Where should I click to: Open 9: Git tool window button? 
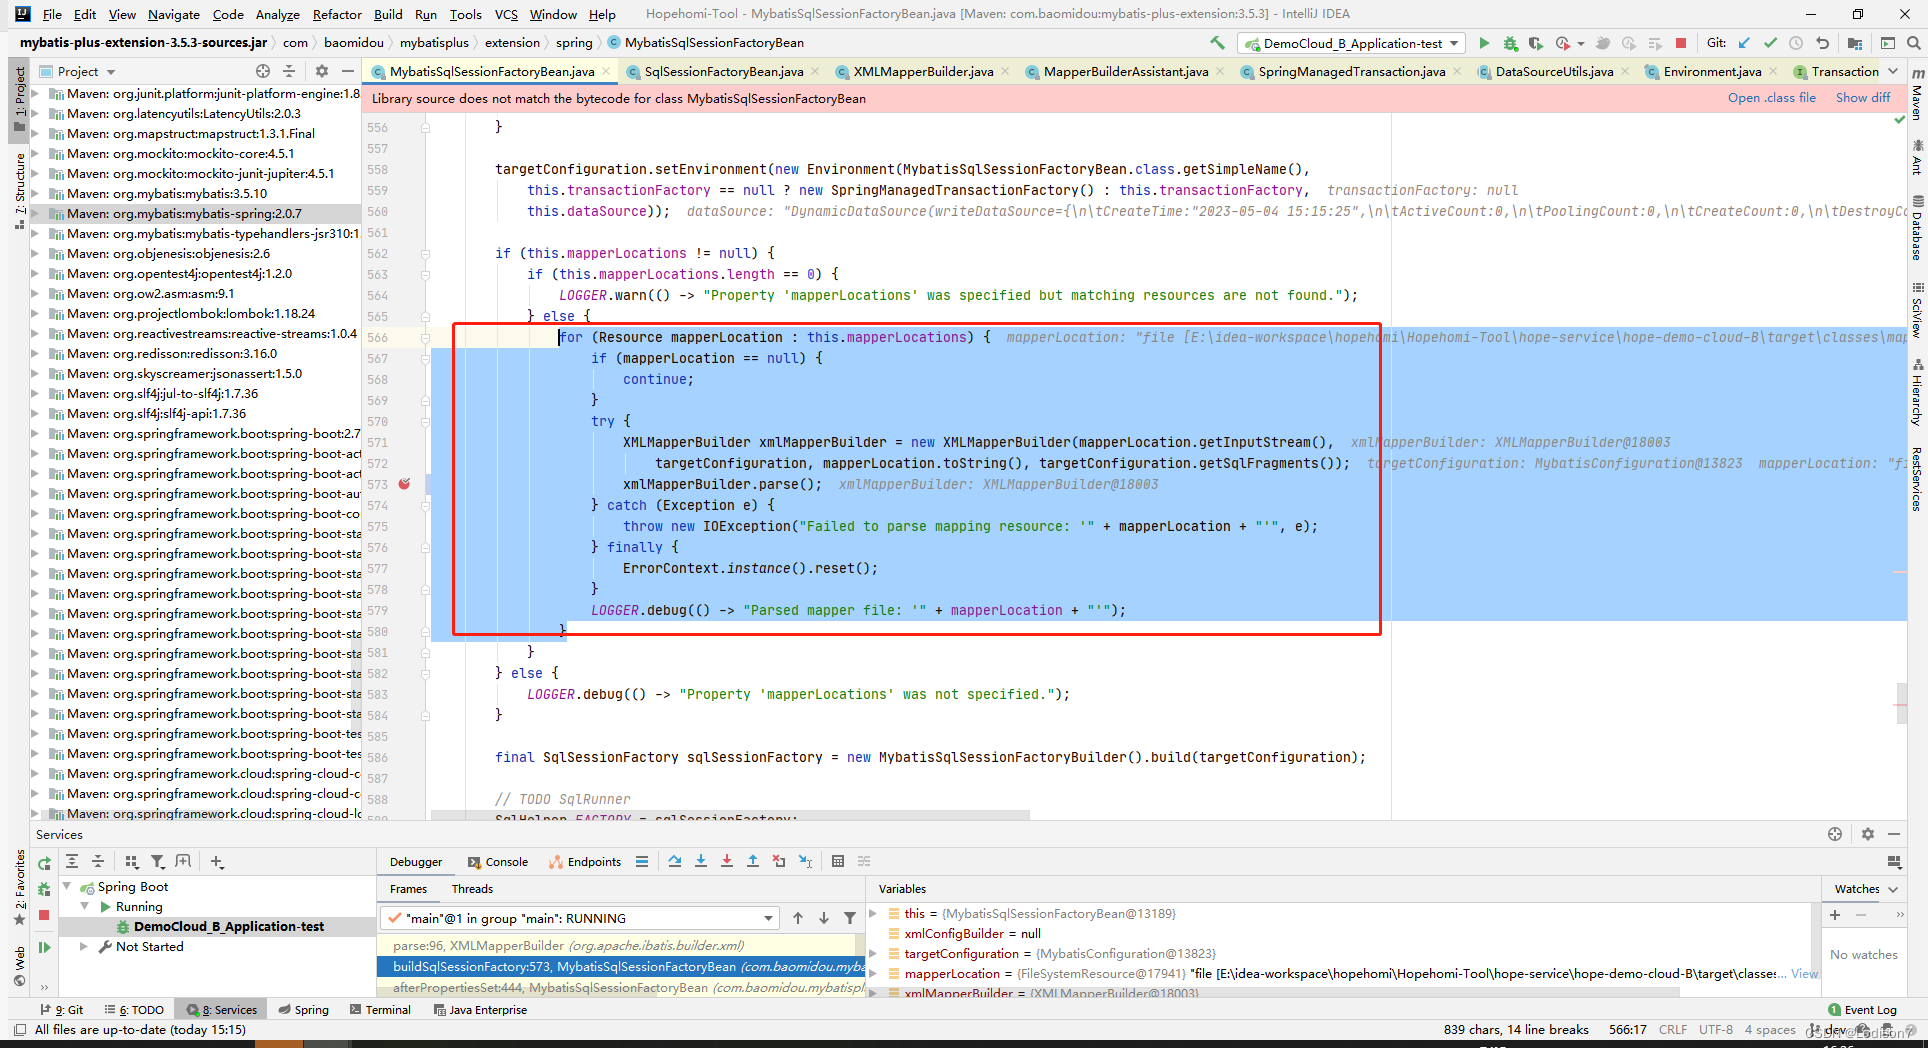[x=62, y=1010]
